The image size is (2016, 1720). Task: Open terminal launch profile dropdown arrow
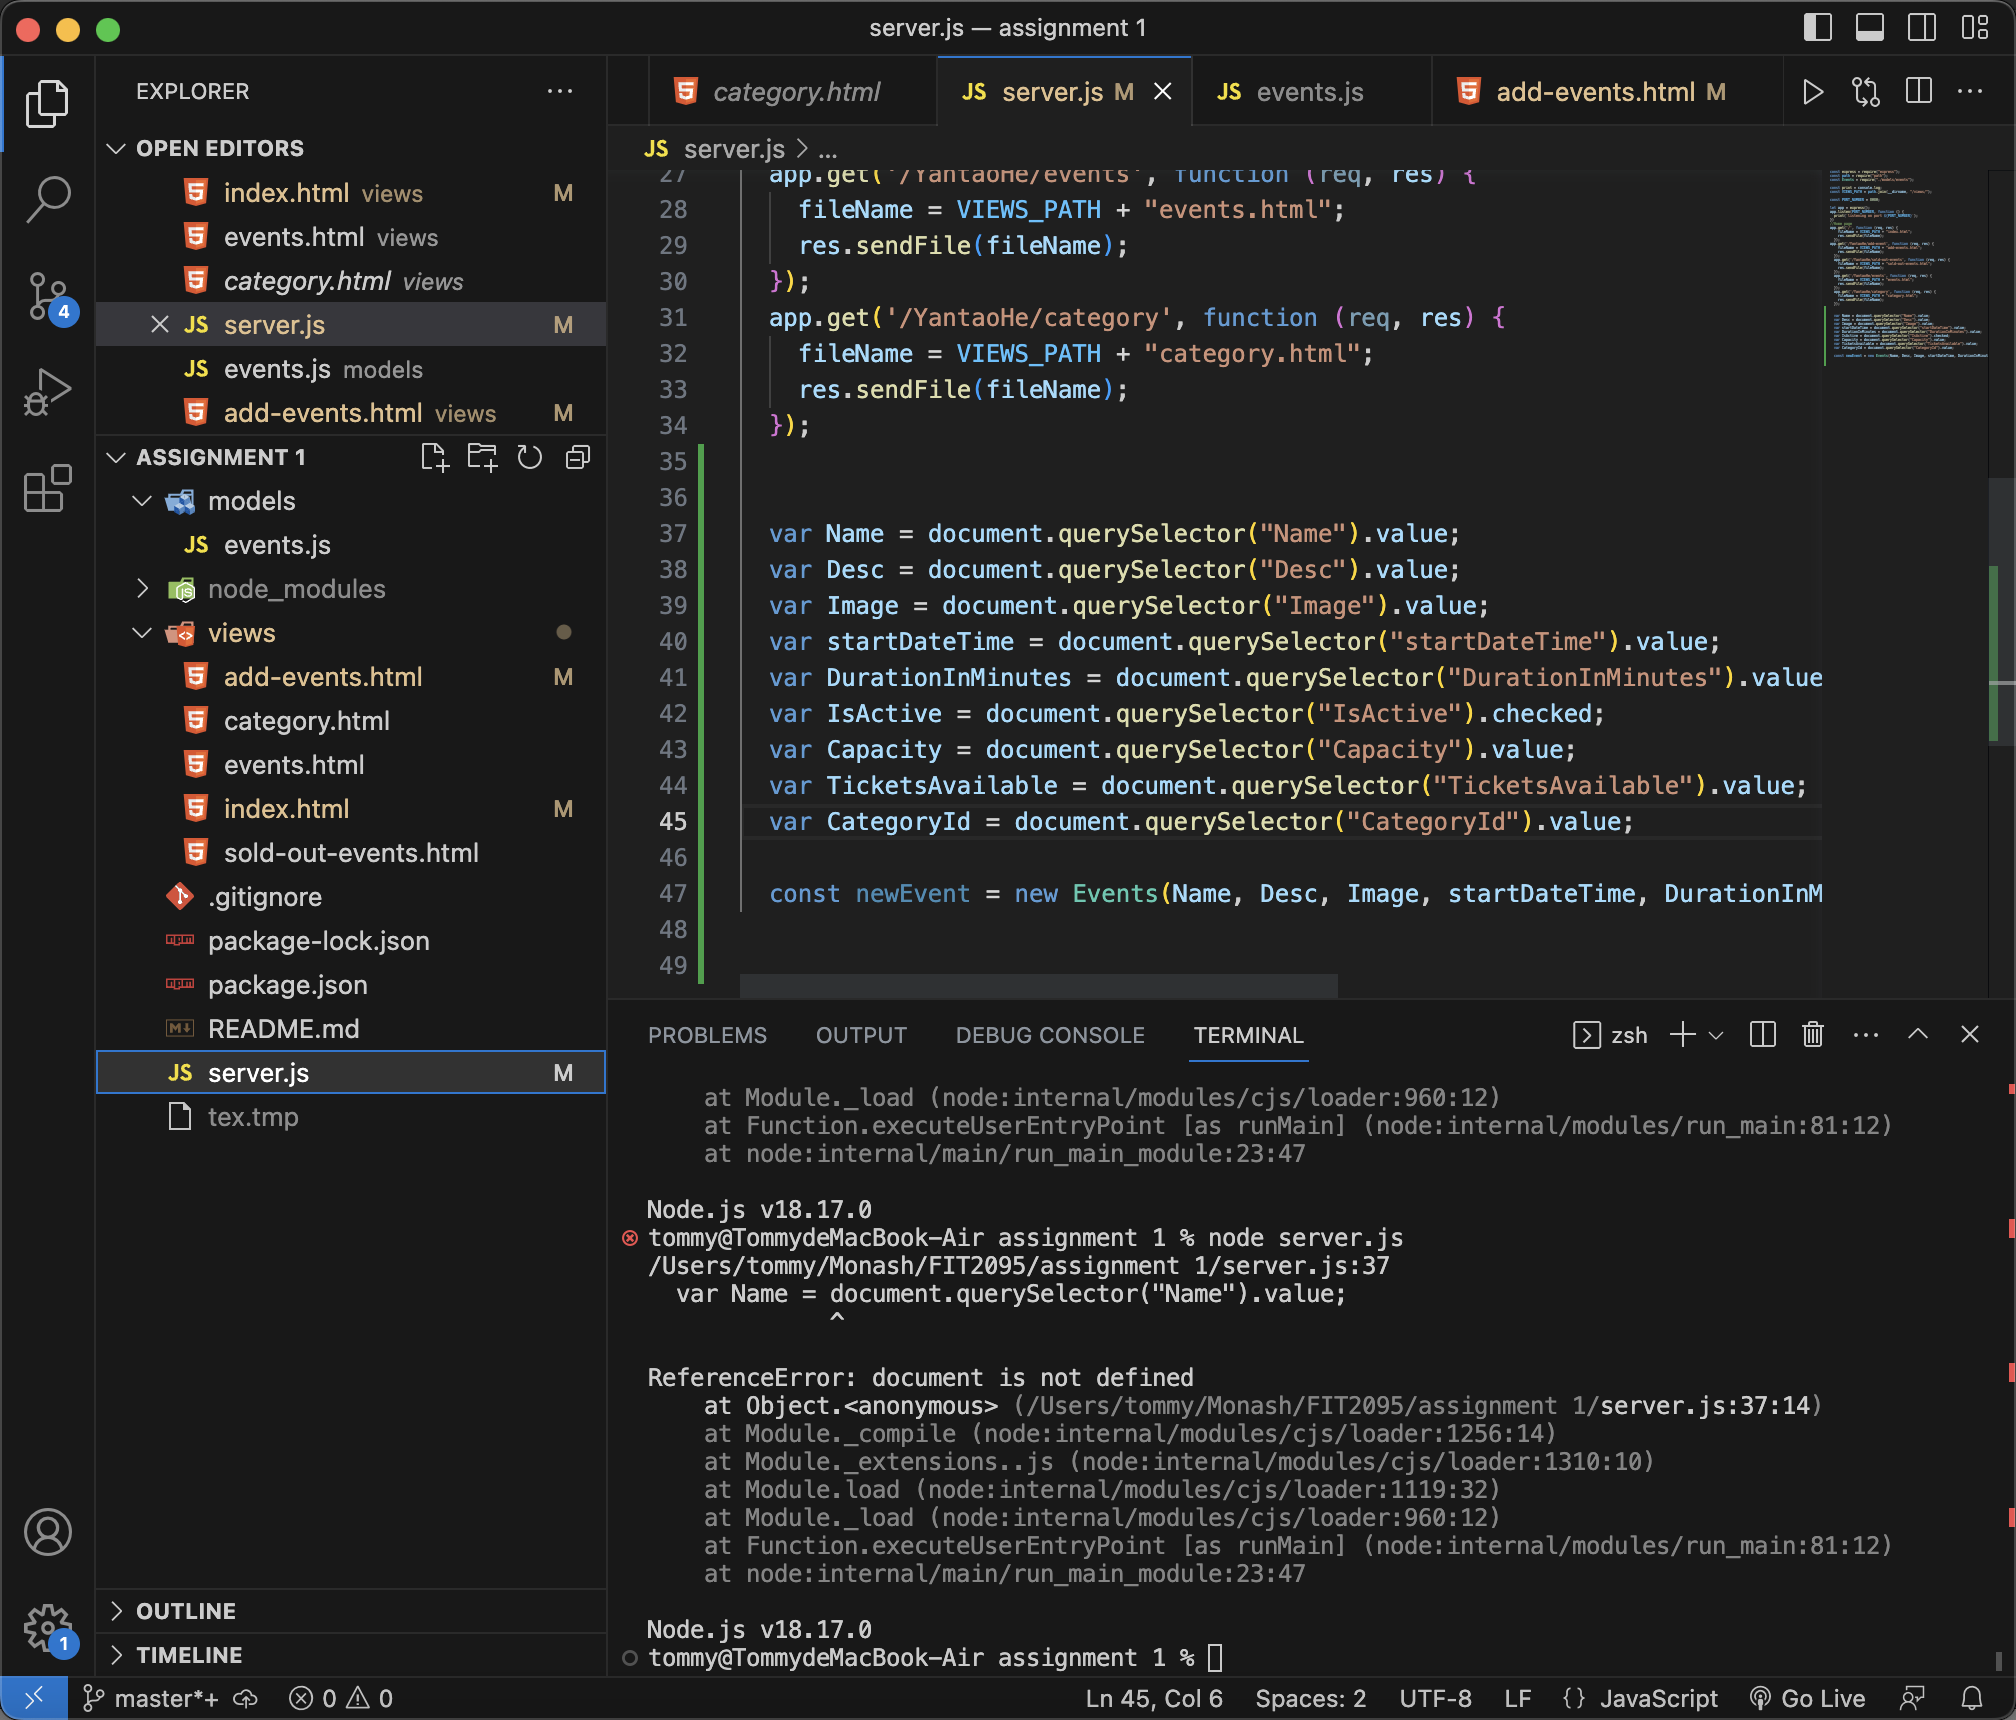1716,1035
